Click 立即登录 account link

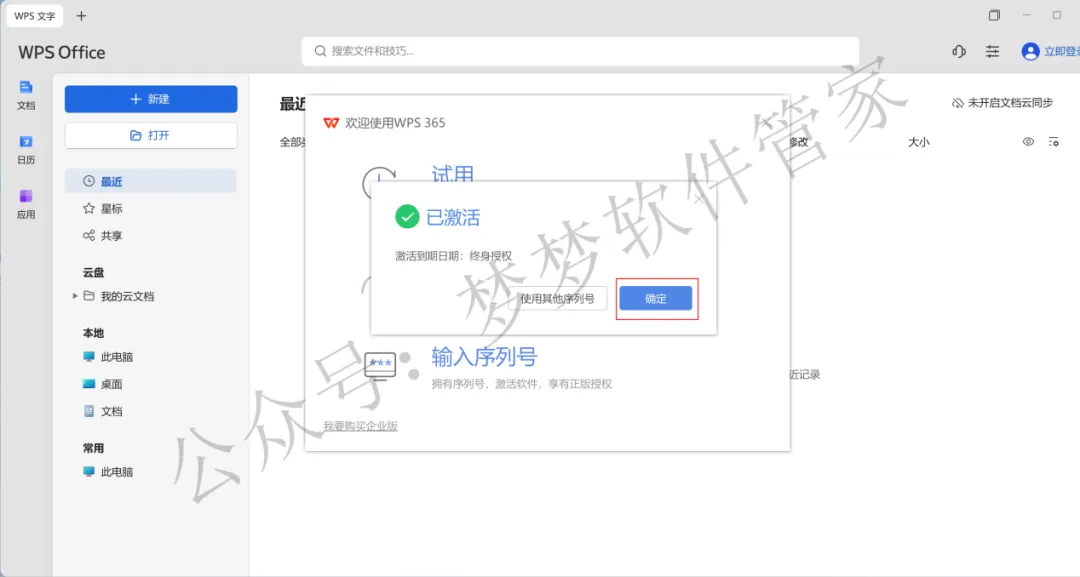pyautogui.click(x=1061, y=52)
